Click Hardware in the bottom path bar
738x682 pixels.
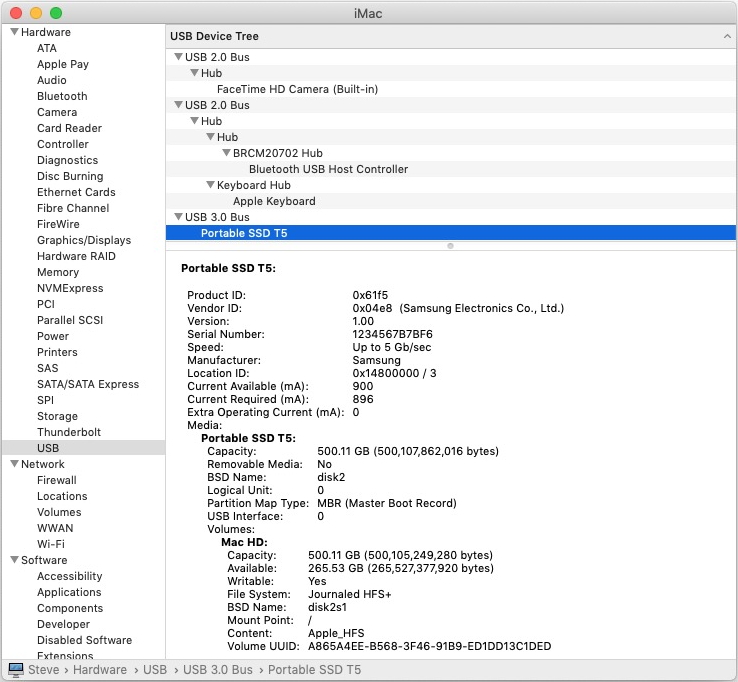coord(100,670)
